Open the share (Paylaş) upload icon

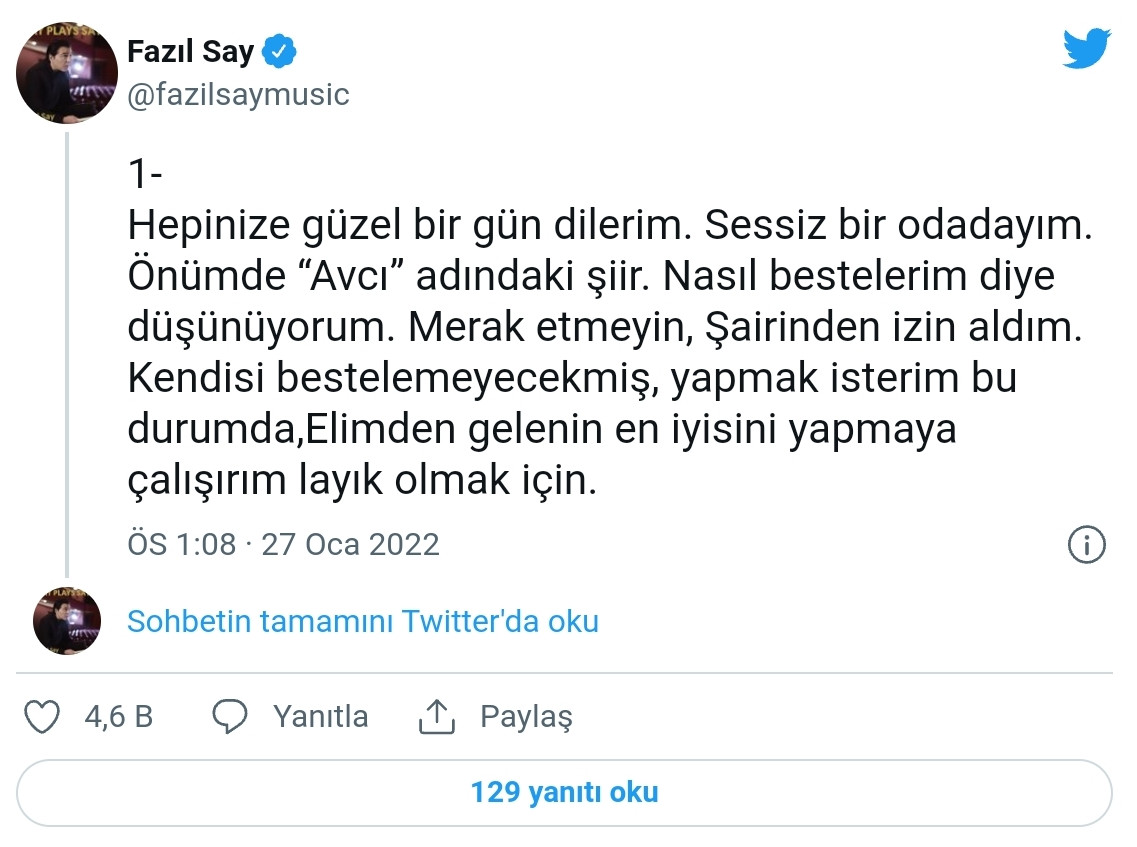(436, 715)
